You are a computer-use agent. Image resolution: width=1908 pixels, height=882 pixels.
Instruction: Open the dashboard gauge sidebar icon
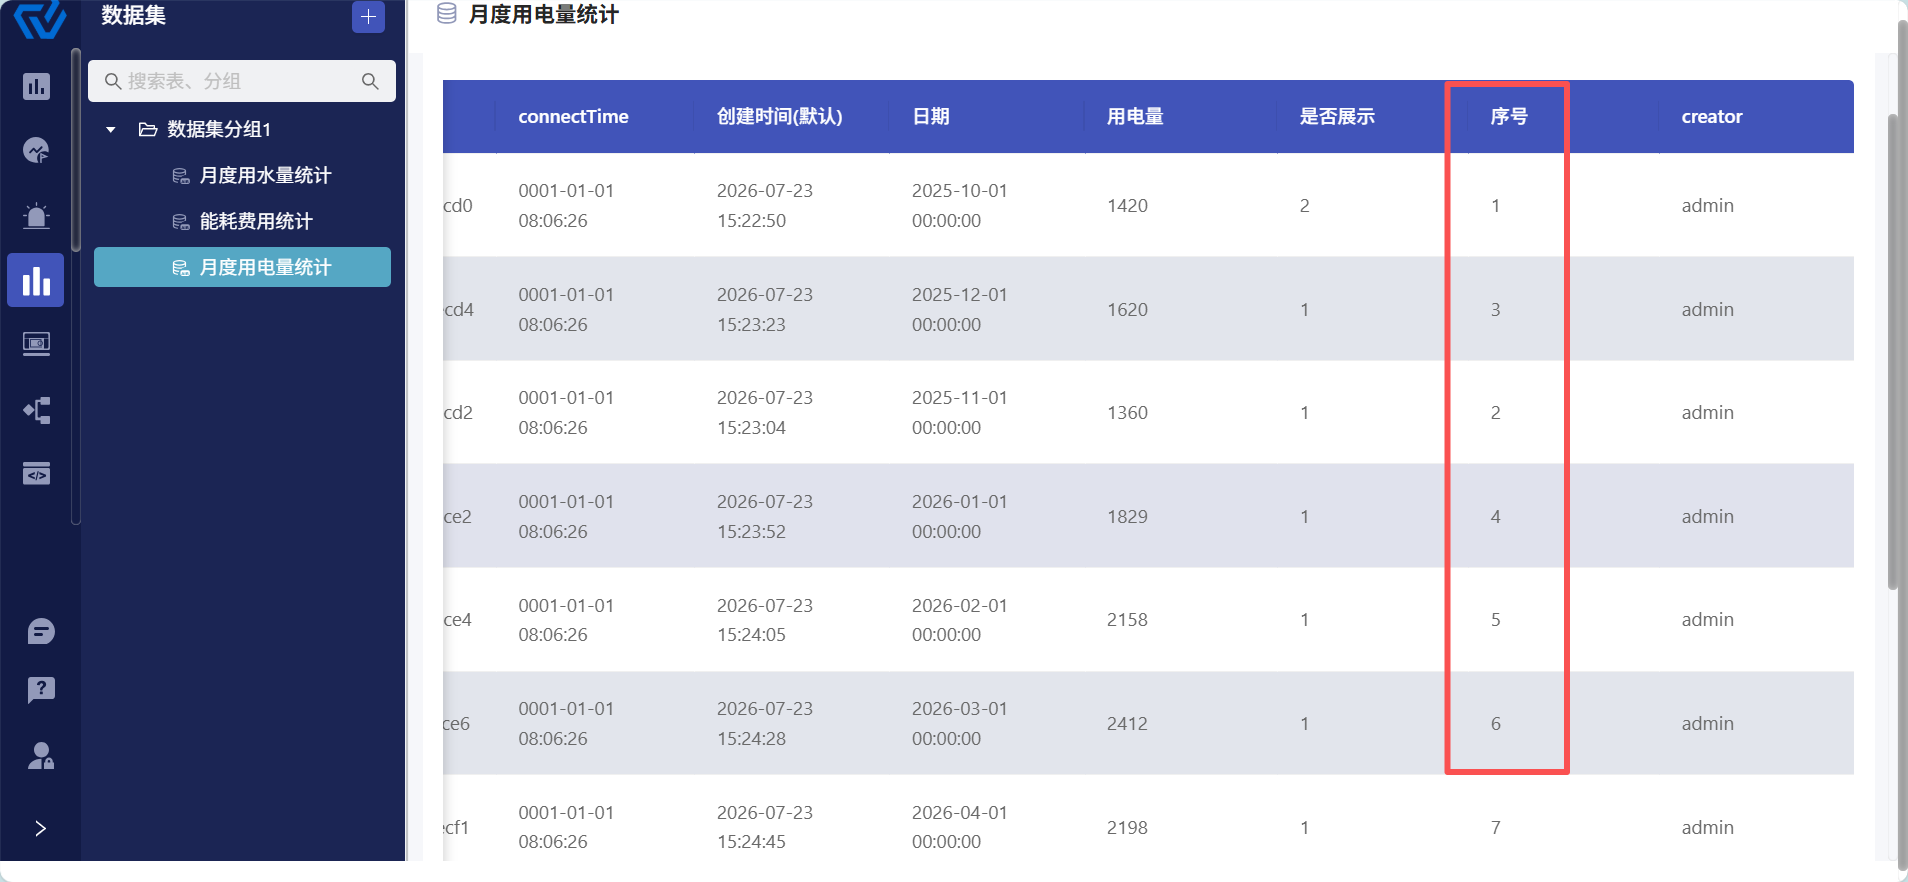(36, 150)
